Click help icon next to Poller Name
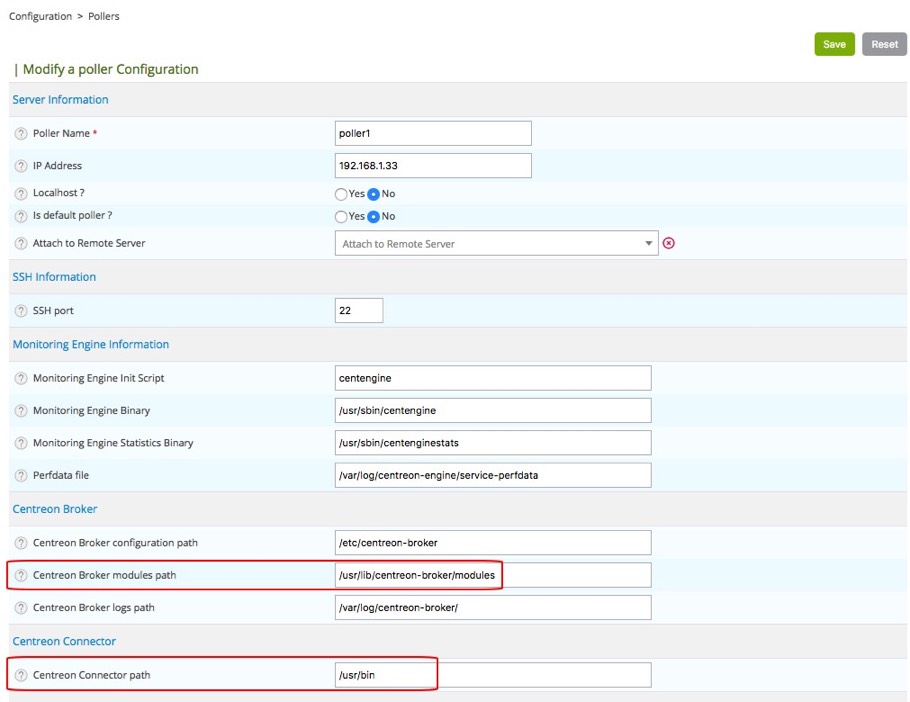 pyautogui.click(x=21, y=134)
